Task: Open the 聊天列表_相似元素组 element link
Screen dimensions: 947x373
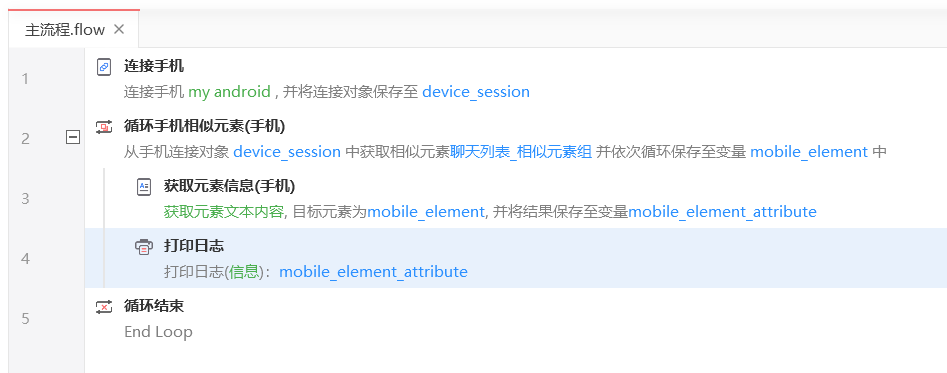Action: (521, 151)
